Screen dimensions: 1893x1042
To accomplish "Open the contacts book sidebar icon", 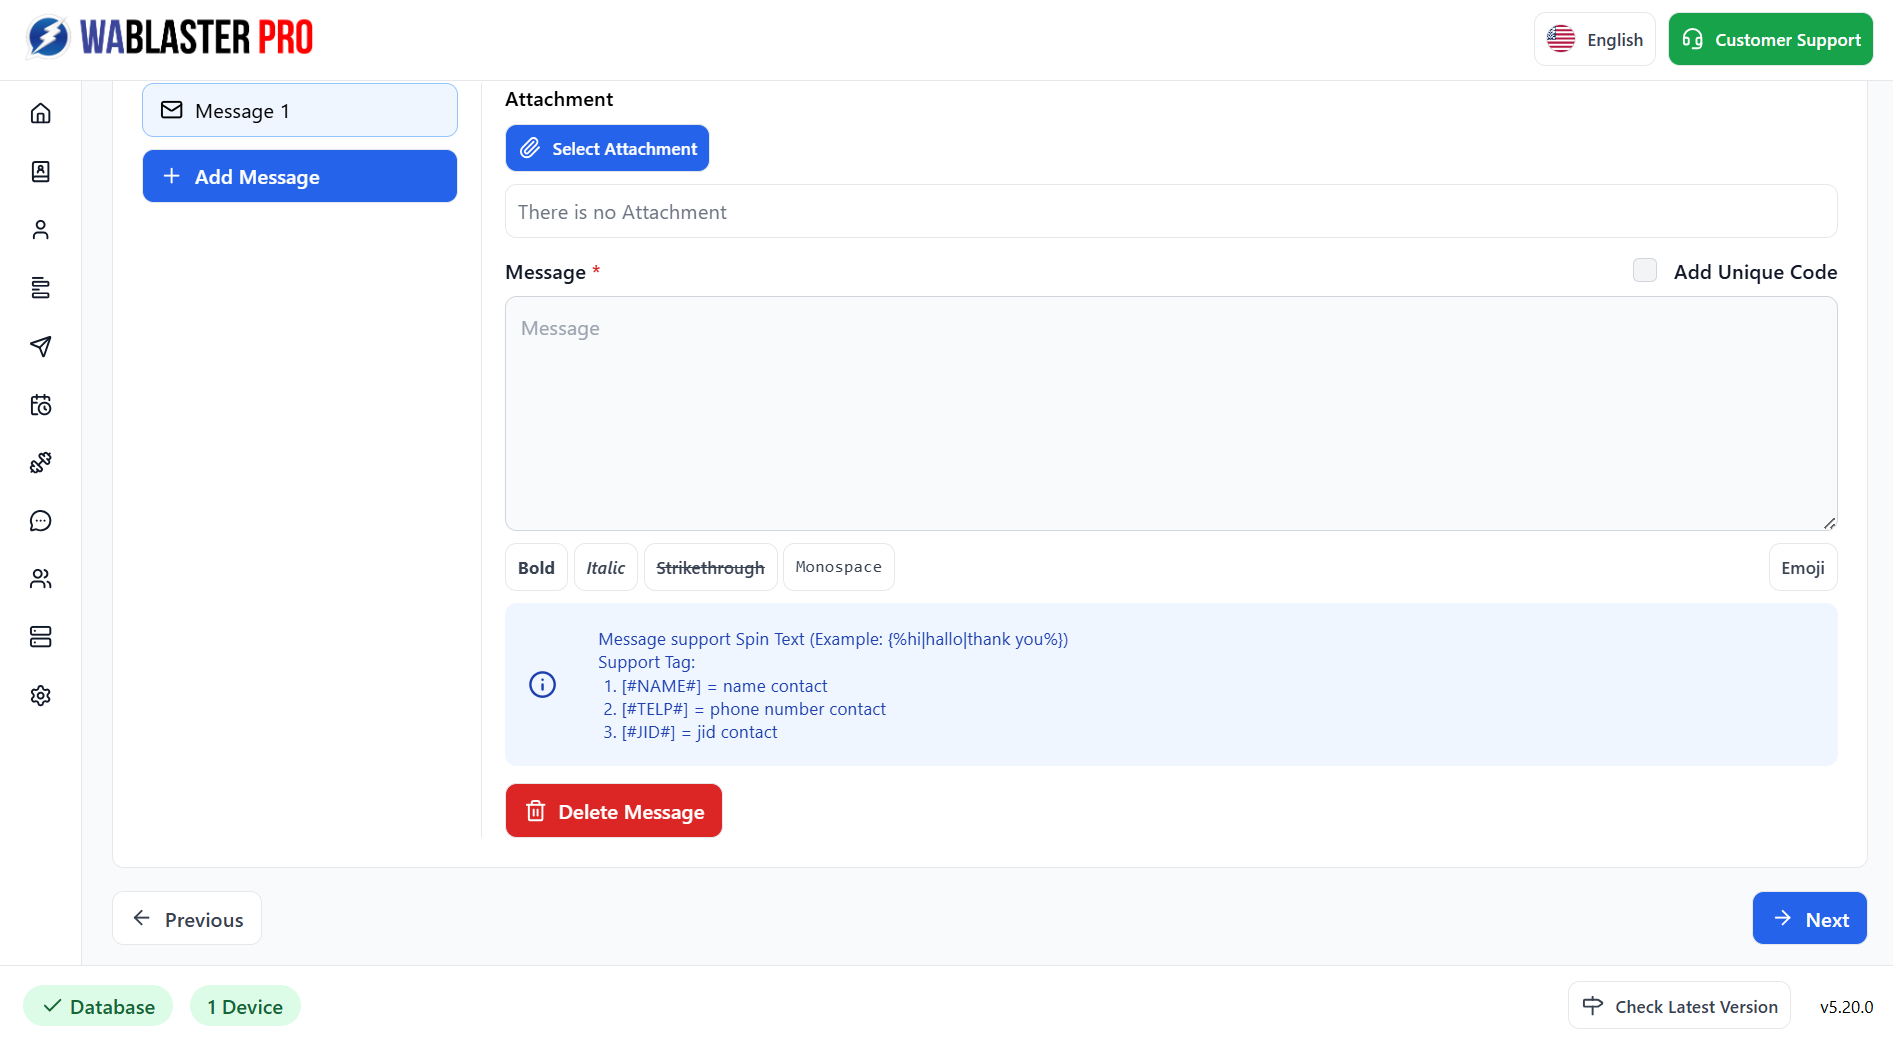I will [41, 171].
